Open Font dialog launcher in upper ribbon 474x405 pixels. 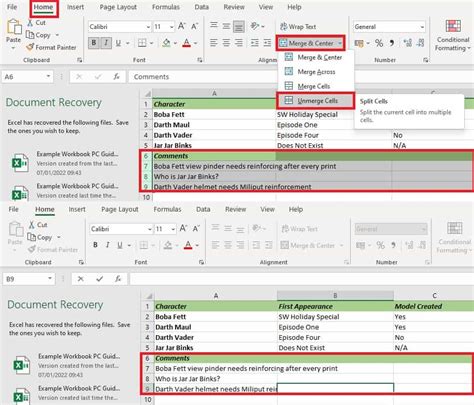[x=199, y=60]
